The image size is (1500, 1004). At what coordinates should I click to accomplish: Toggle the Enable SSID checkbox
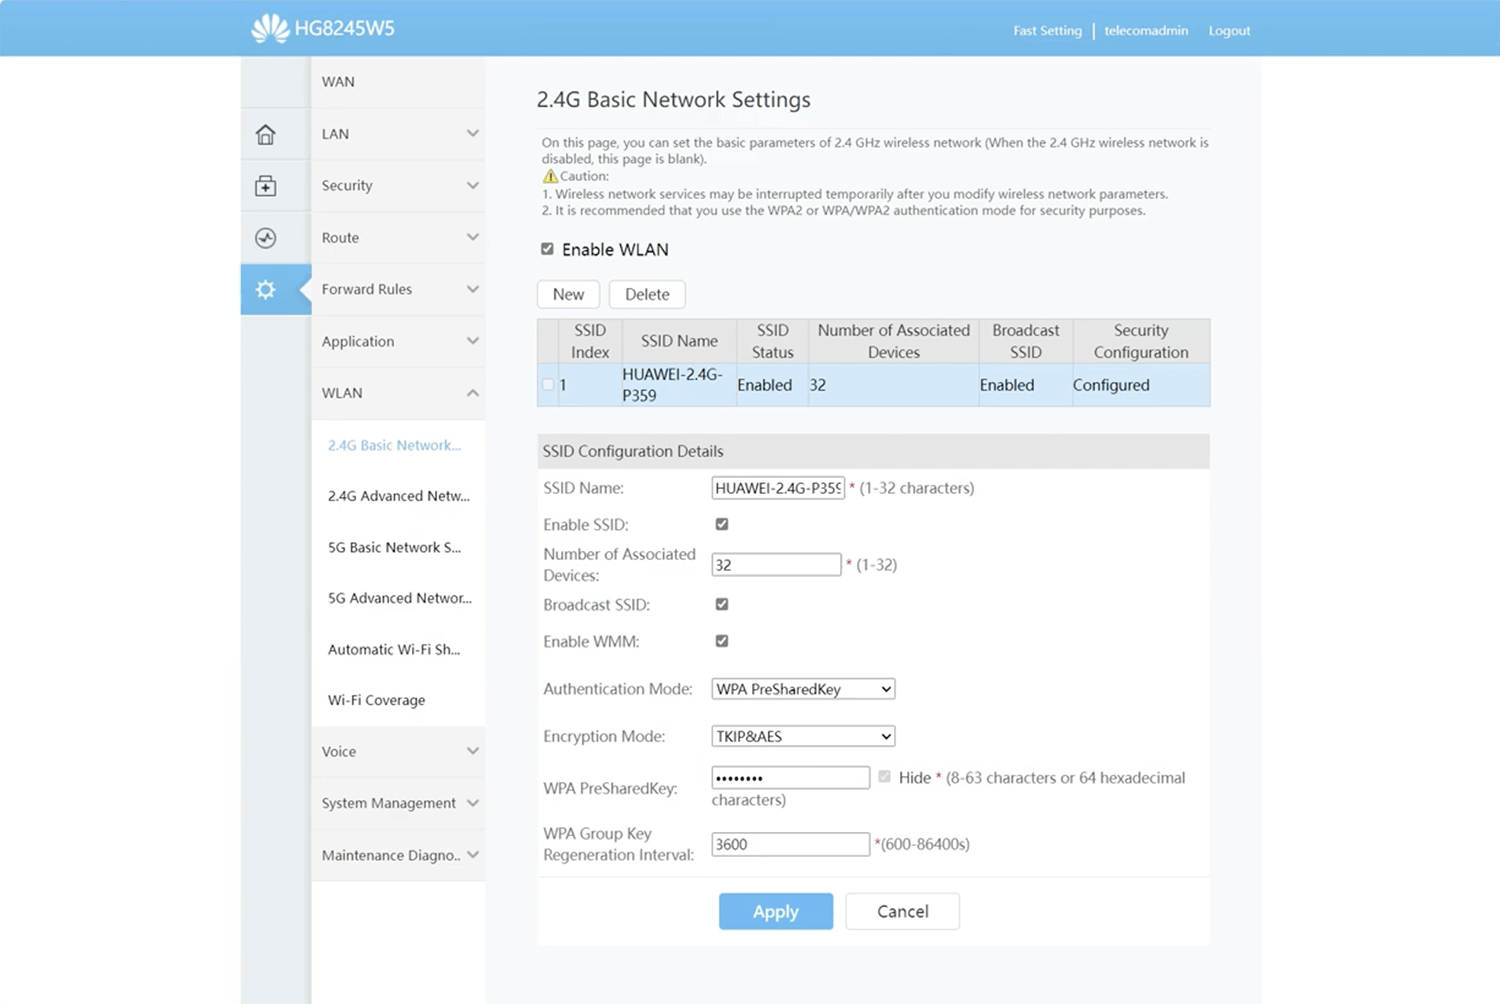coord(722,524)
